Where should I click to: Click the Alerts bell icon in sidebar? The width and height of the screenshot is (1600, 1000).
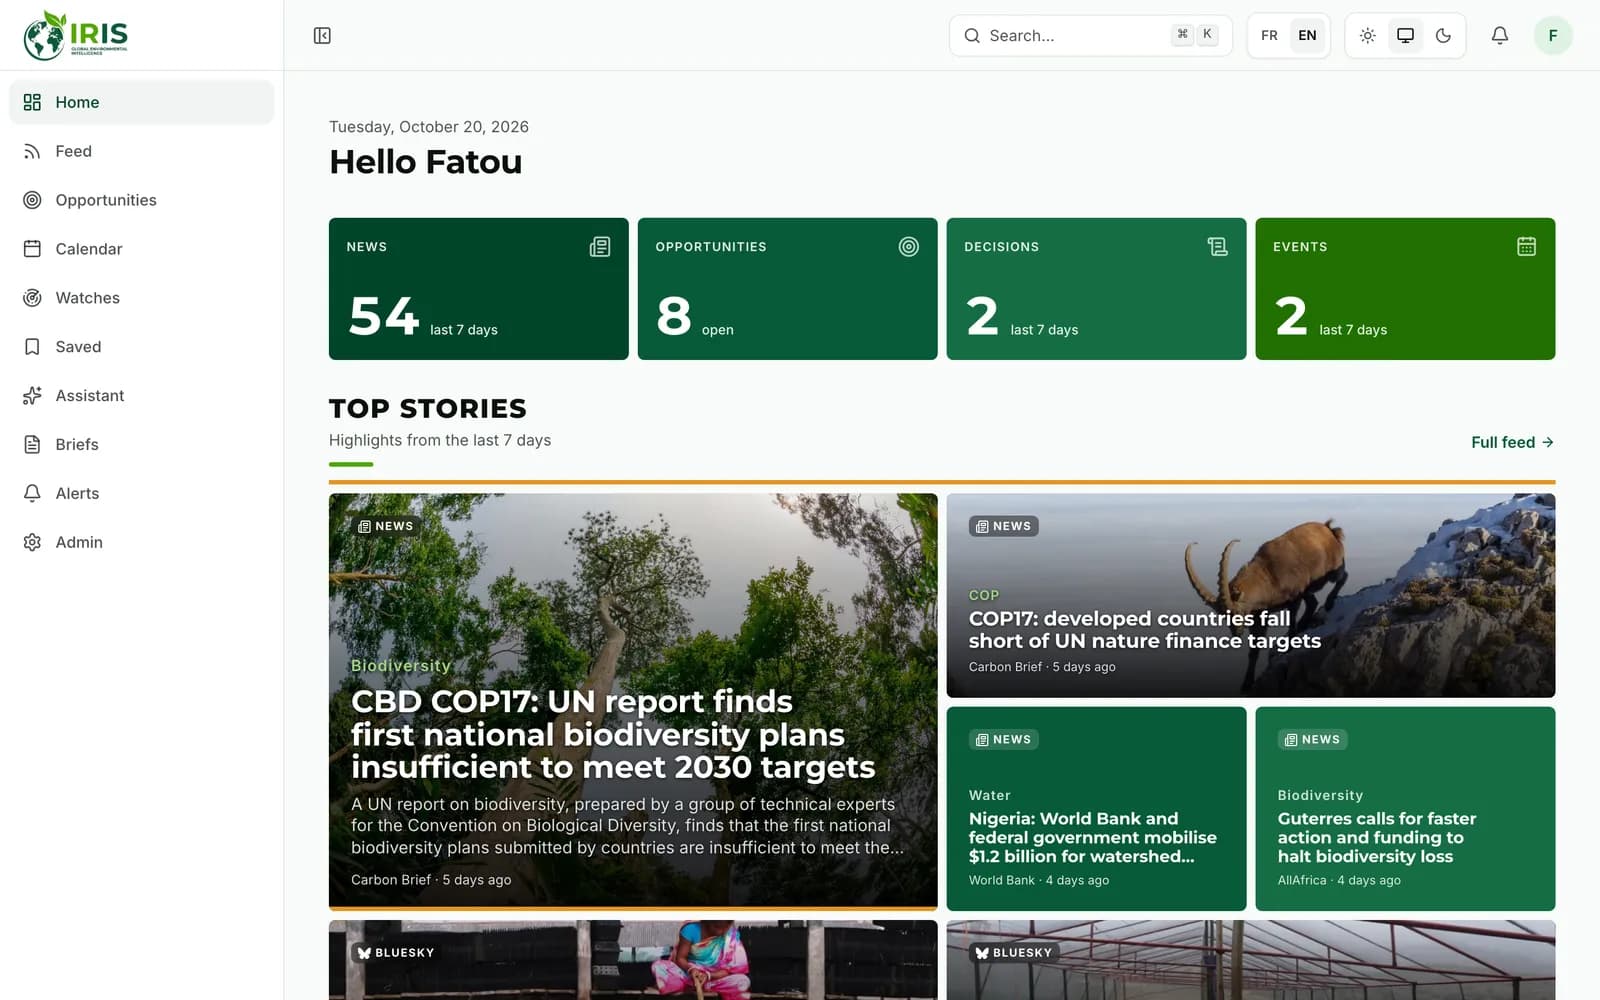[x=32, y=494]
